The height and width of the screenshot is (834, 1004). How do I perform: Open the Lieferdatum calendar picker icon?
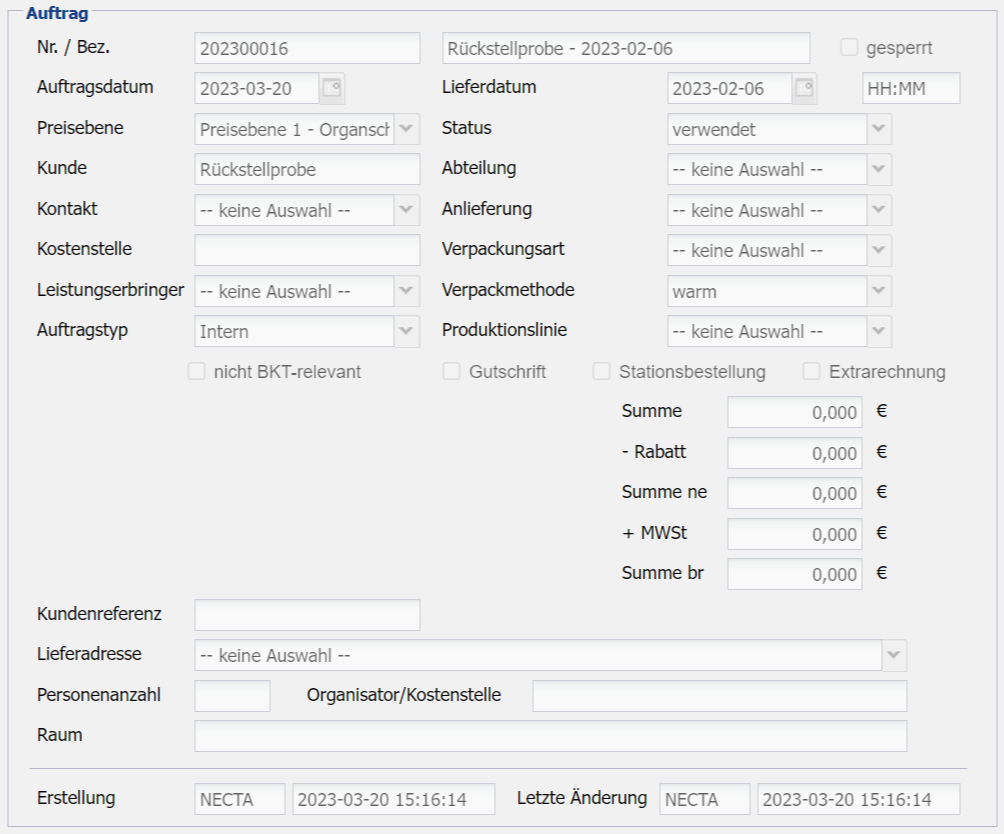[x=804, y=88]
